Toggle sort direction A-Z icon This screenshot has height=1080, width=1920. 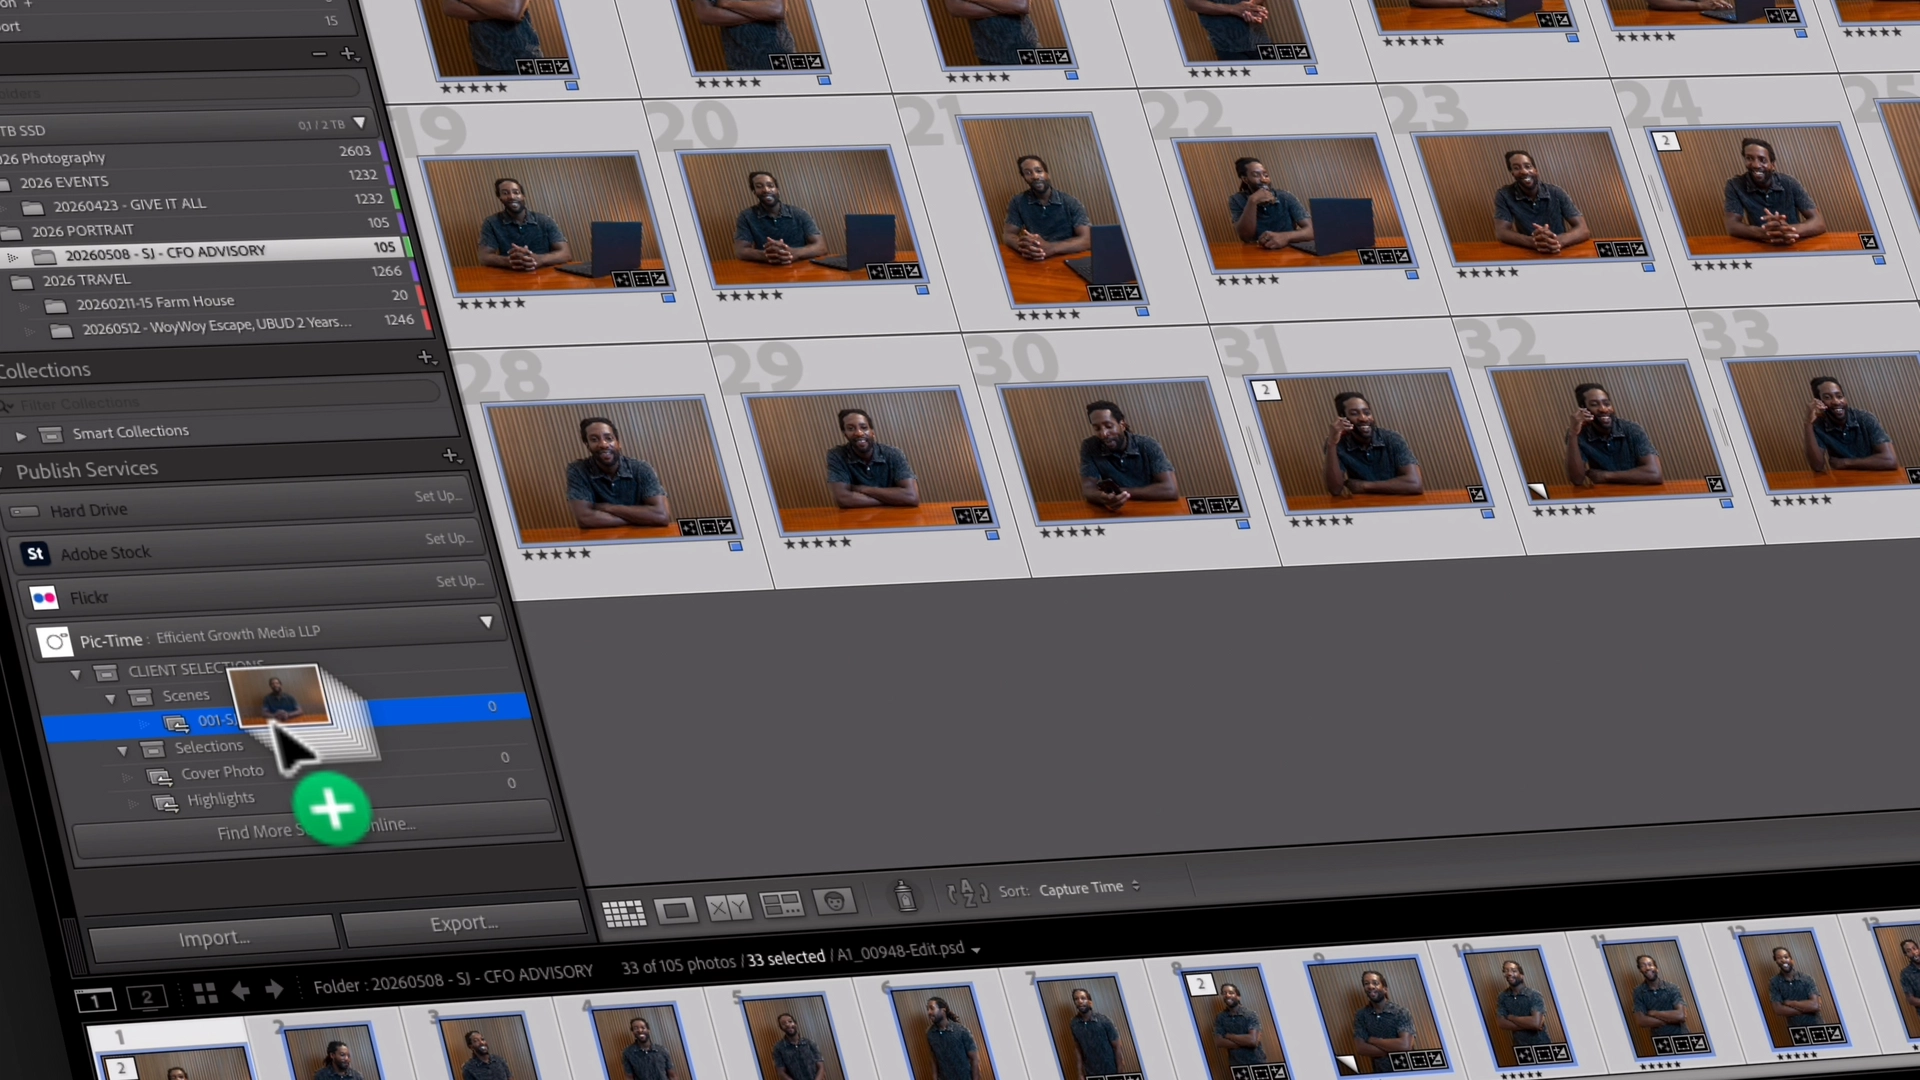[967, 892]
